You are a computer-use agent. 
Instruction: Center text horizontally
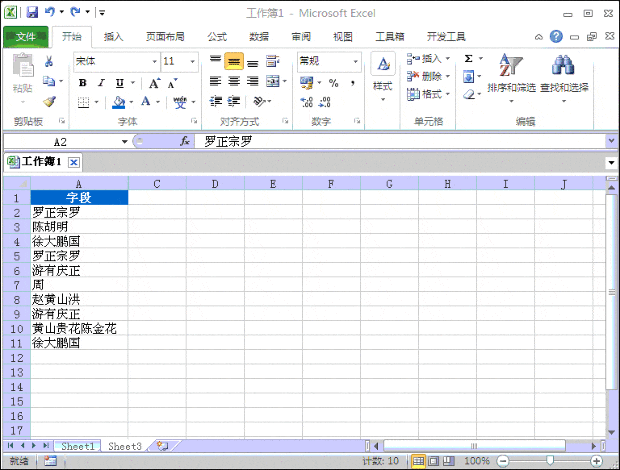pyautogui.click(x=234, y=81)
